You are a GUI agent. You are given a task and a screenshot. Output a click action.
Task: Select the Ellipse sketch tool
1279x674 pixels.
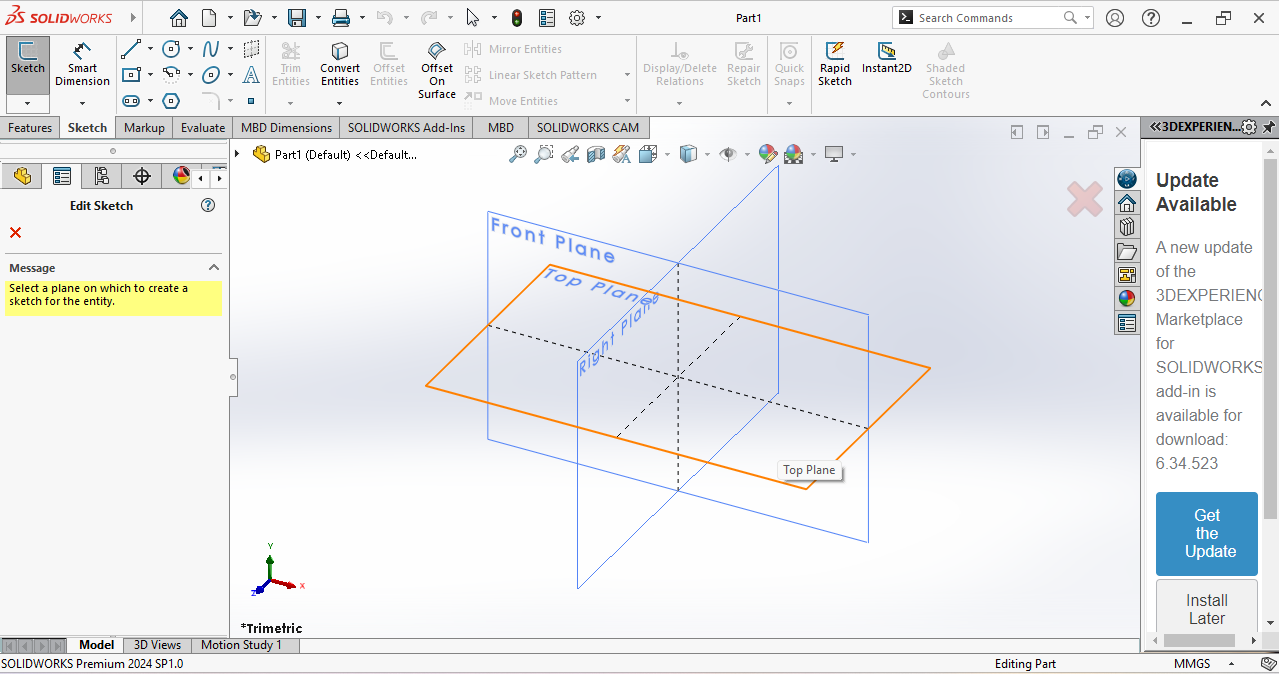(211, 75)
